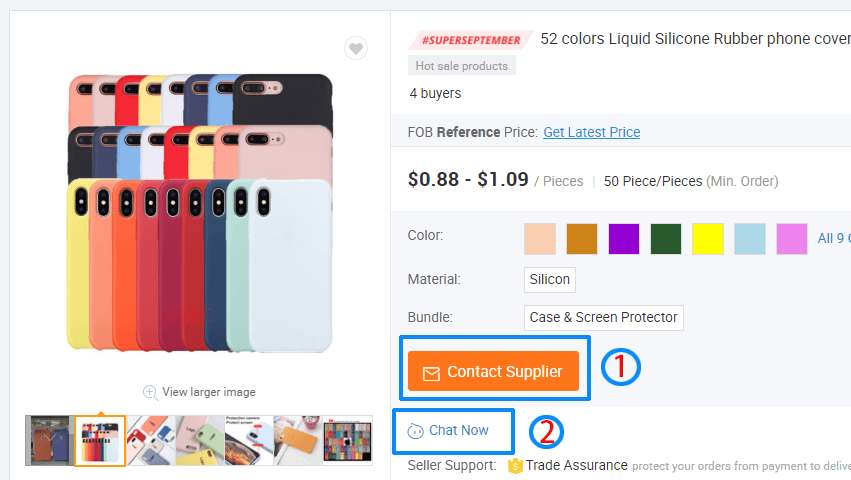
Task: Pick the yellow color swatch
Action: 708,239
